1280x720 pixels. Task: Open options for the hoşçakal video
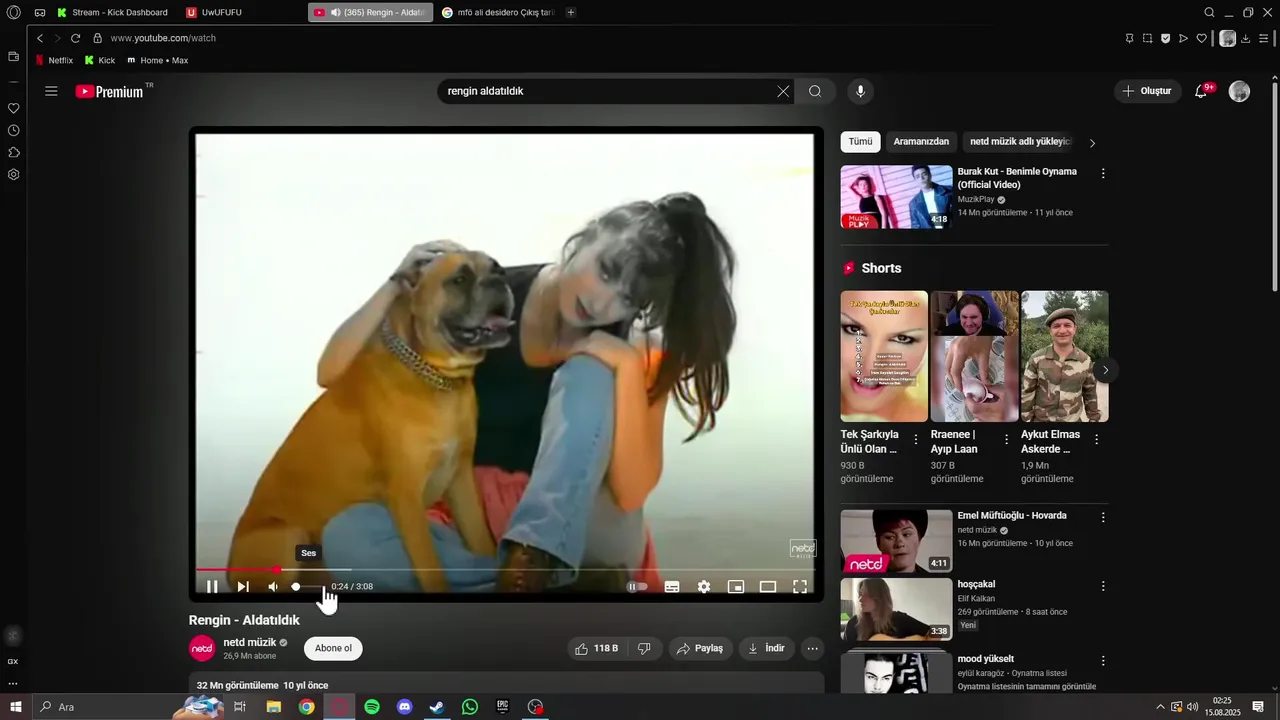pyautogui.click(x=1103, y=586)
